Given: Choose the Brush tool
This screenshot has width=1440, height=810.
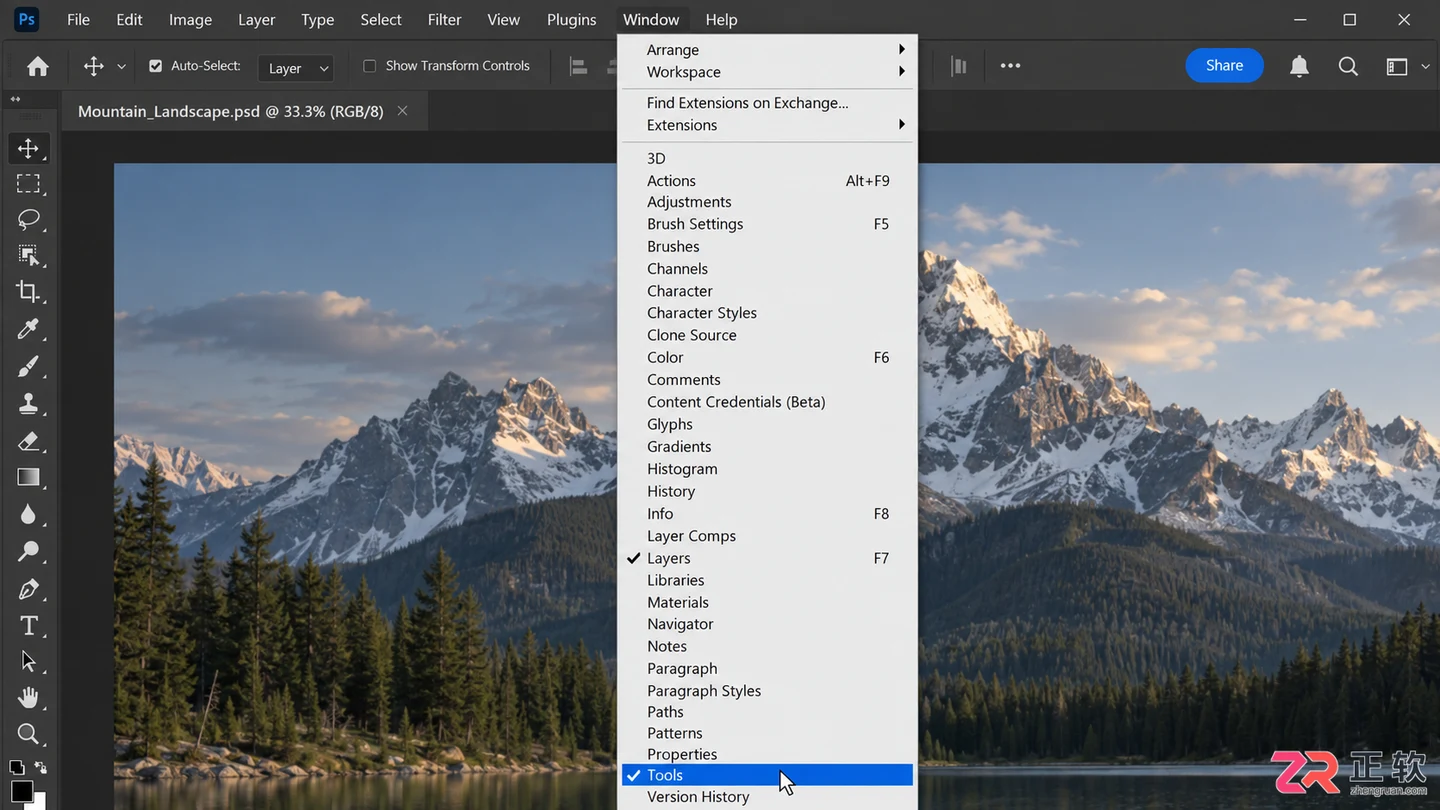Looking at the screenshot, I should 28,366.
